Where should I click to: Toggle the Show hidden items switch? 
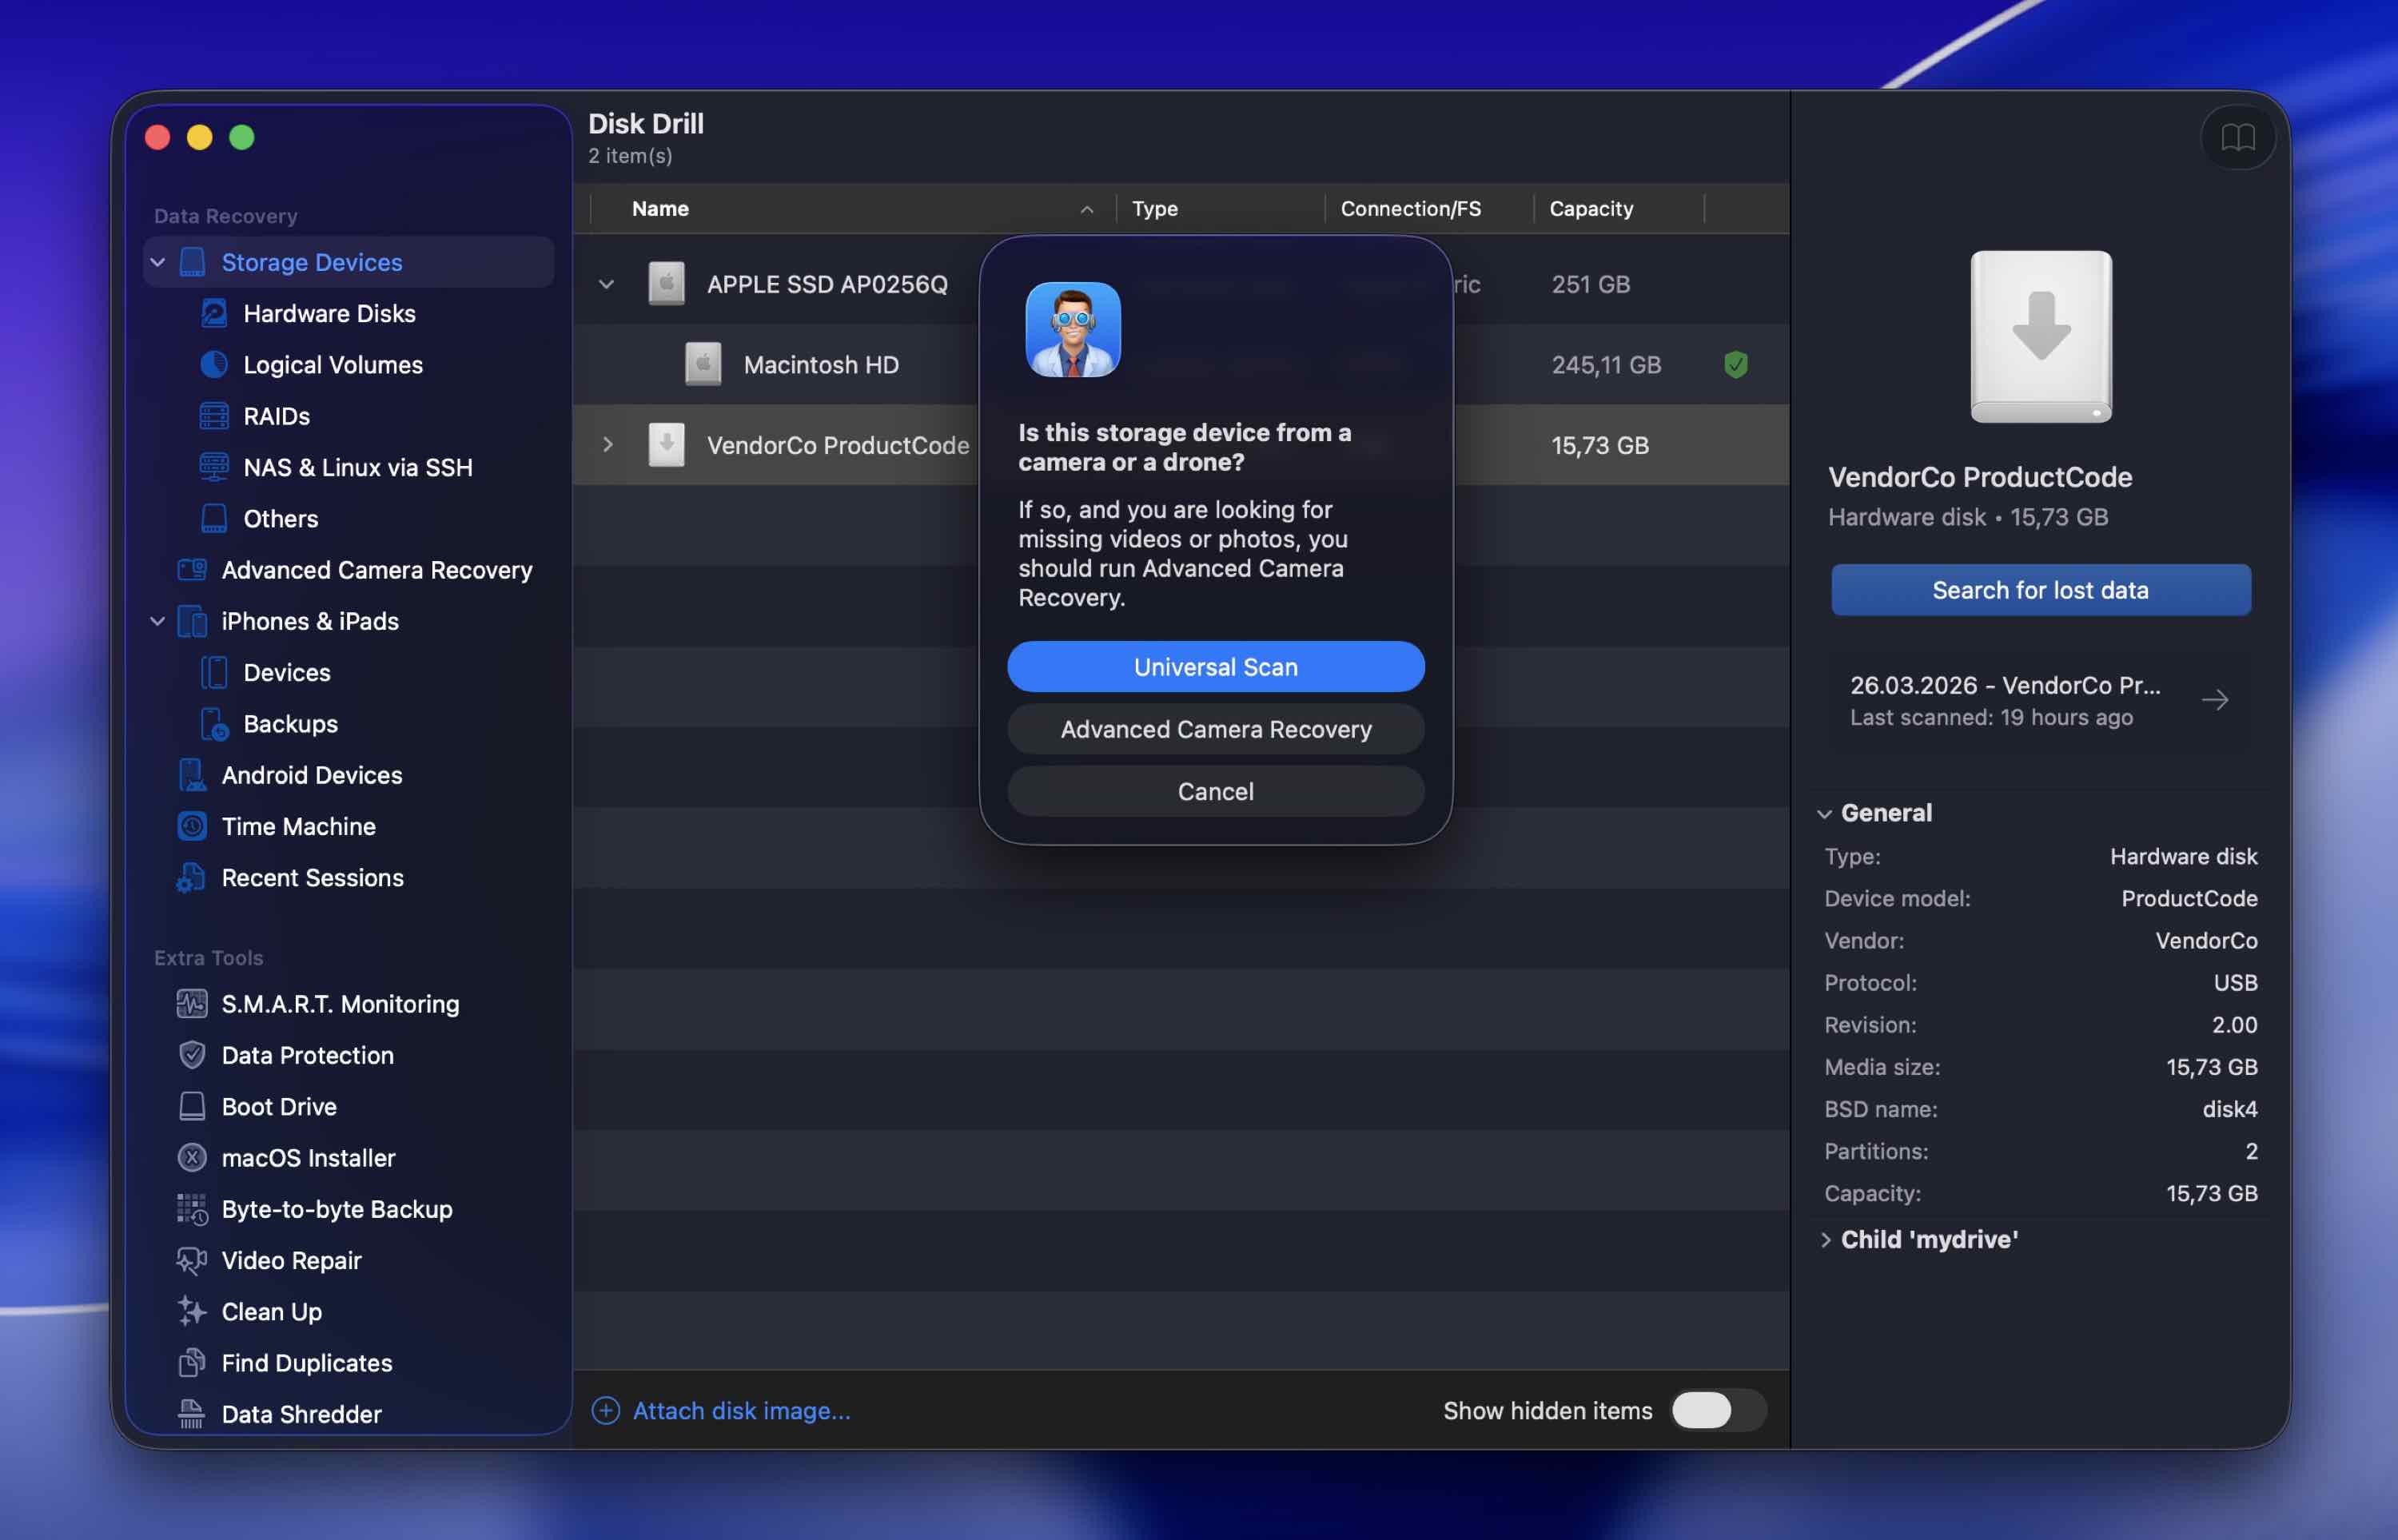pos(1718,1410)
